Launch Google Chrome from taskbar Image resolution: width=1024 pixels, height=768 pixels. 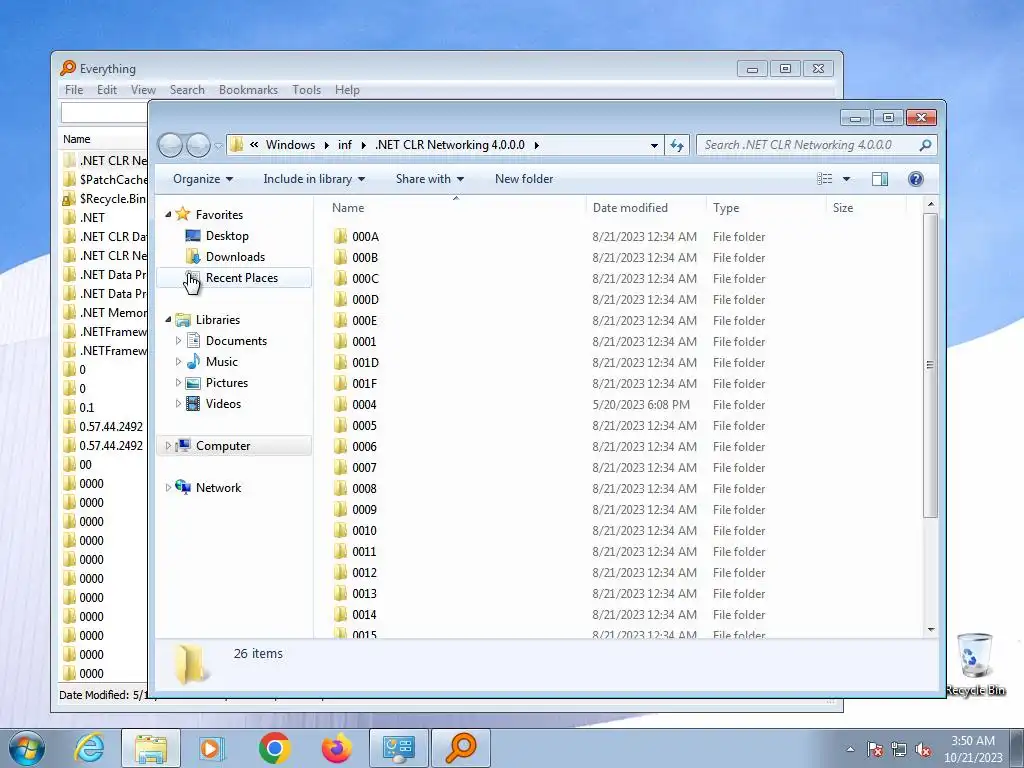pos(274,748)
